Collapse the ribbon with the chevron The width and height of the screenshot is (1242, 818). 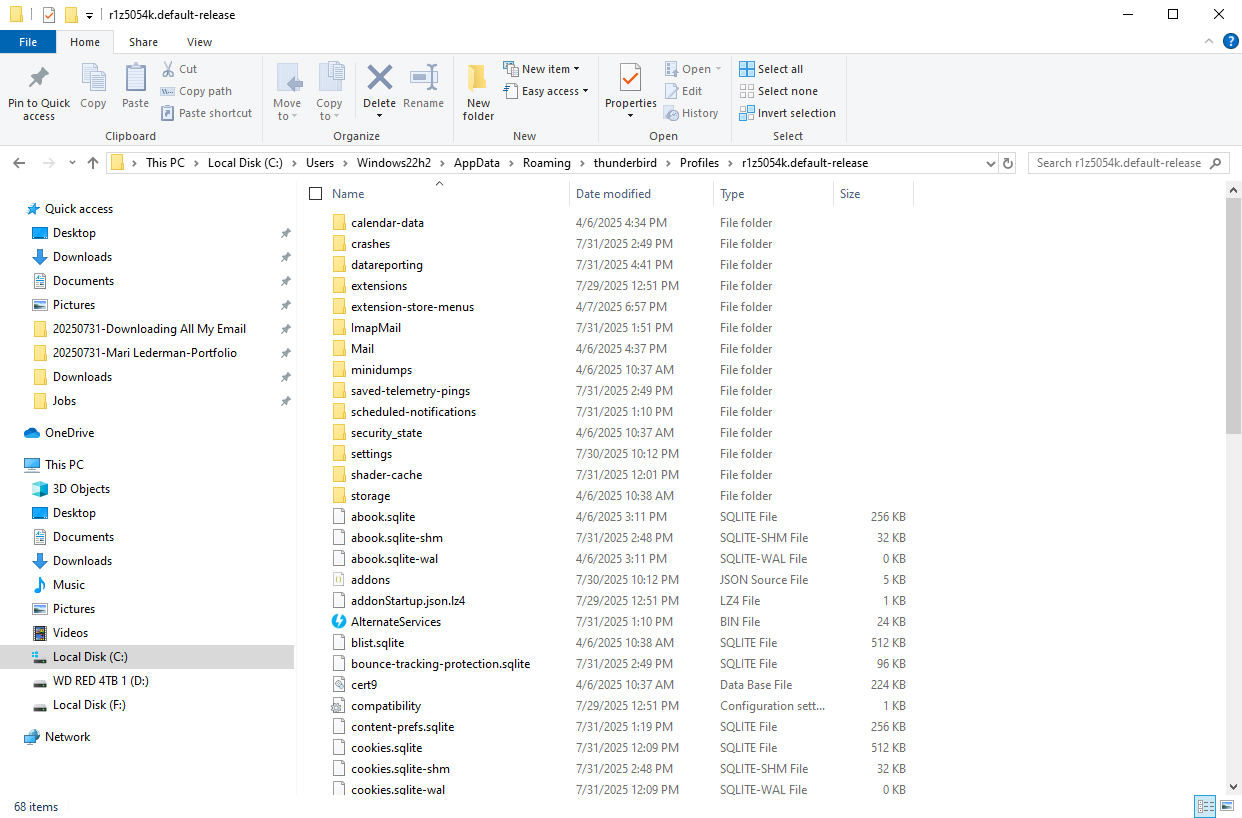click(1208, 41)
